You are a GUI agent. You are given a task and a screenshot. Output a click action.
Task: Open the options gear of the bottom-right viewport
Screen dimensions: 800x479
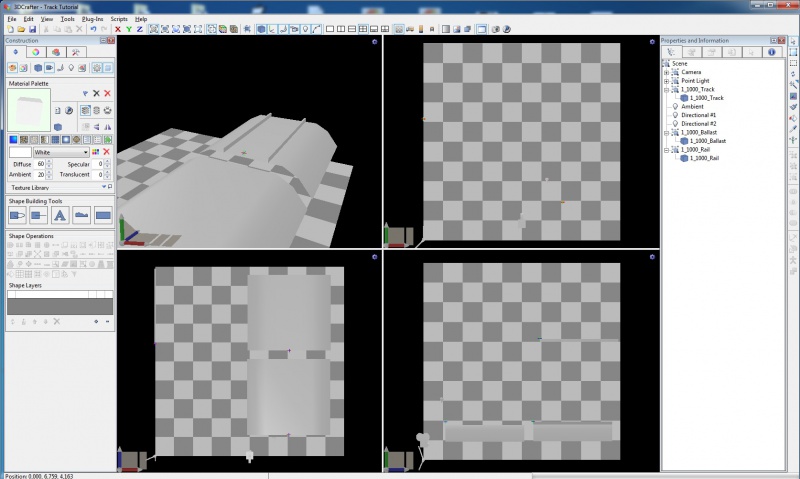(652, 257)
